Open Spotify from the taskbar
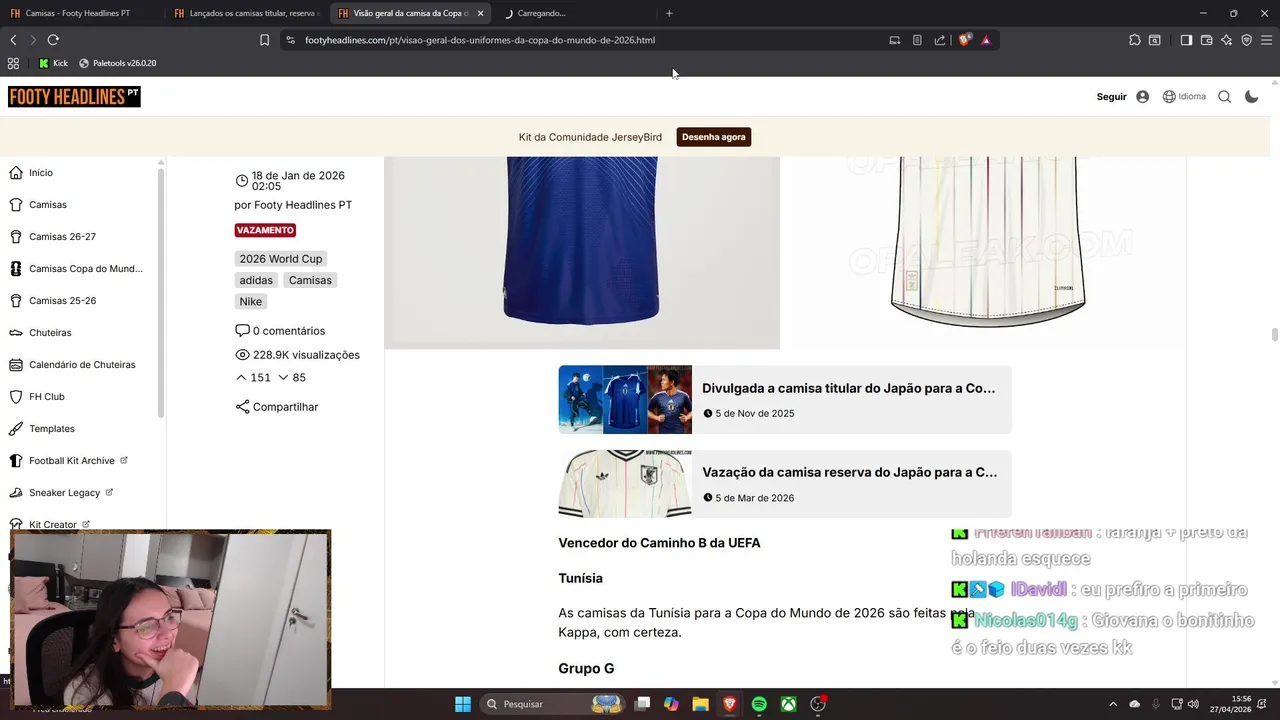1280x720 pixels. tap(759, 704)
